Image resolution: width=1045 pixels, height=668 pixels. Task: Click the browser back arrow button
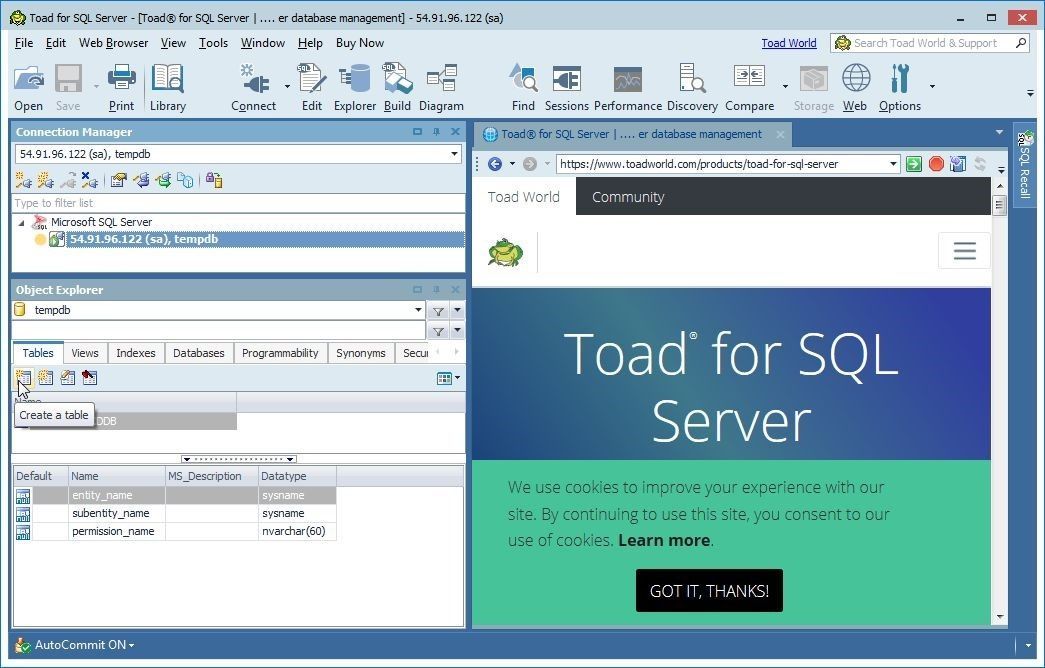coord(495,163)
